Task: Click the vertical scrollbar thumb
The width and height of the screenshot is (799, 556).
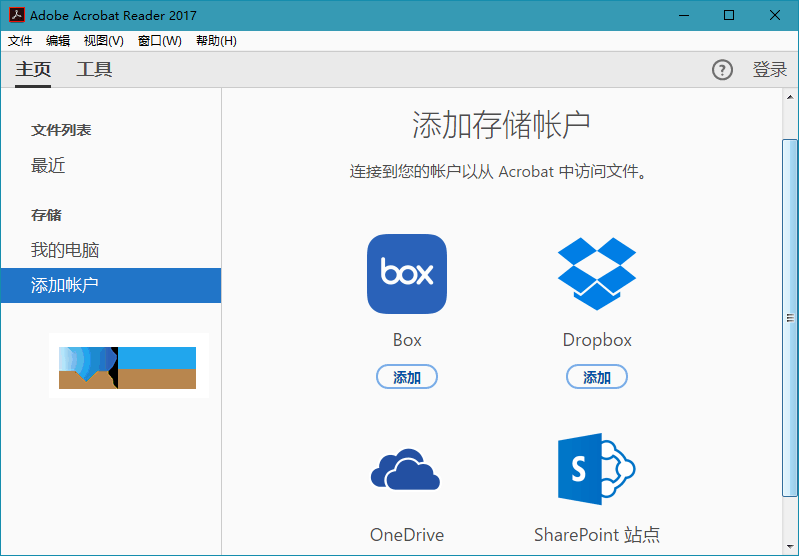Action: (x=790, y=317)
